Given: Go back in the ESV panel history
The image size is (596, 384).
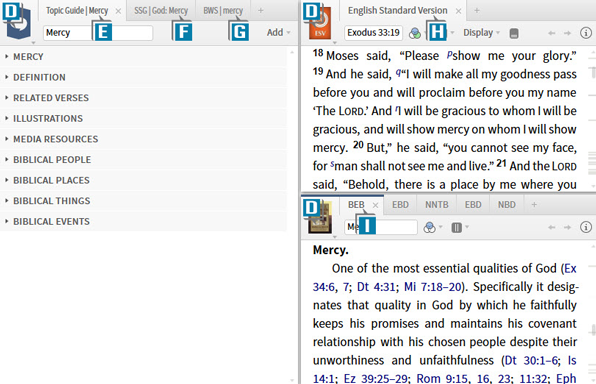Looking at the screenshot, I should point(552,33).
